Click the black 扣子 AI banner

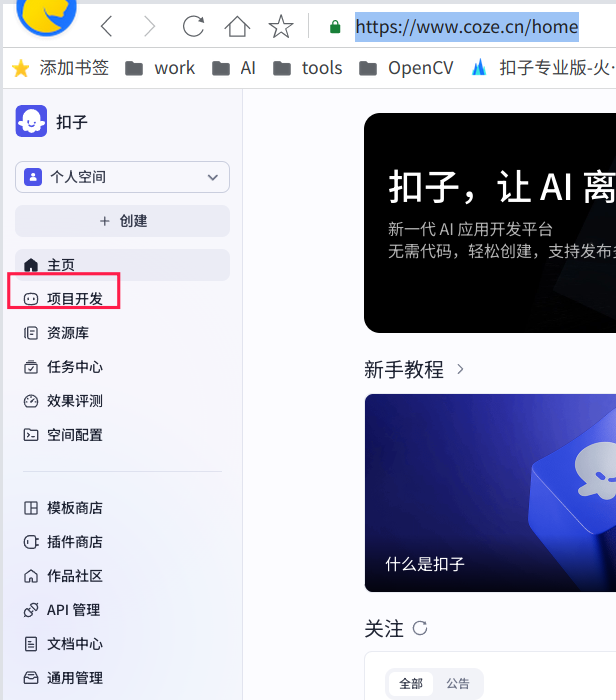[x=490, y=223]
